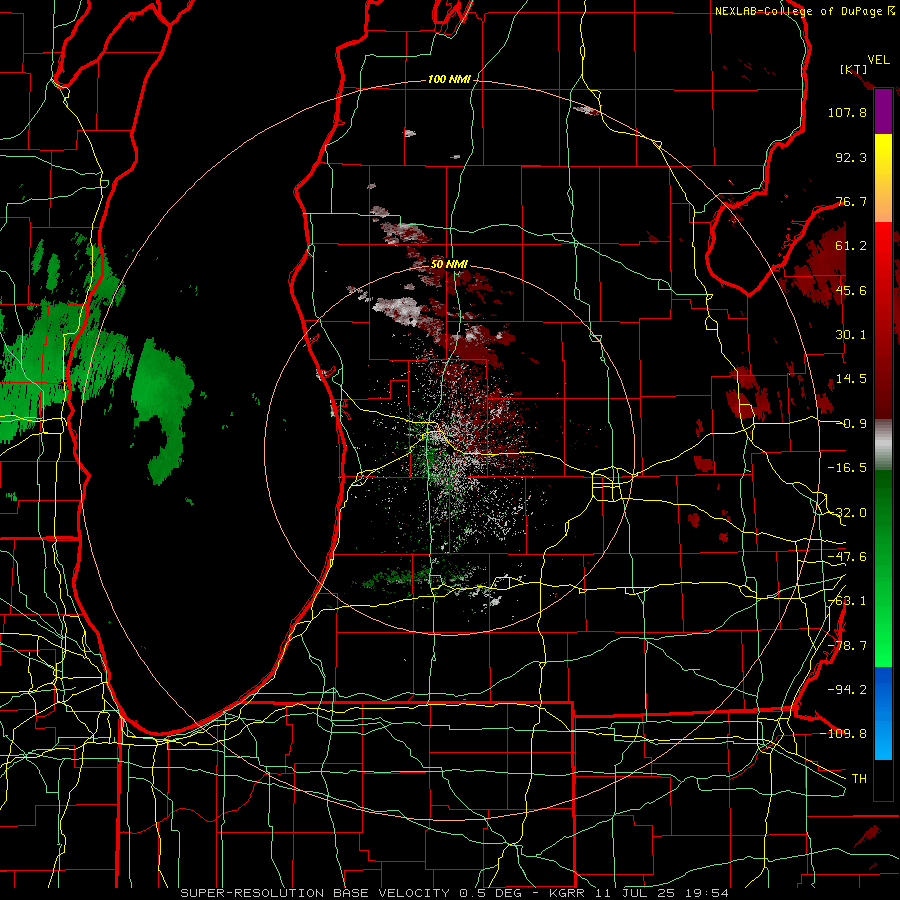
Task: Click the 30.1 velocity scale value
Action: click(851, 335)
